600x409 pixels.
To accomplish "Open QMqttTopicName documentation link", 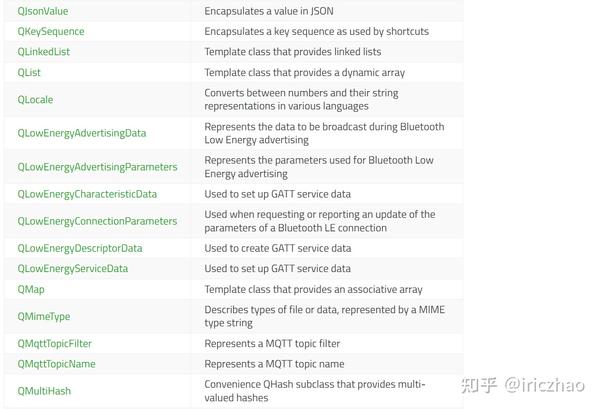I will [x=57, y=364].
